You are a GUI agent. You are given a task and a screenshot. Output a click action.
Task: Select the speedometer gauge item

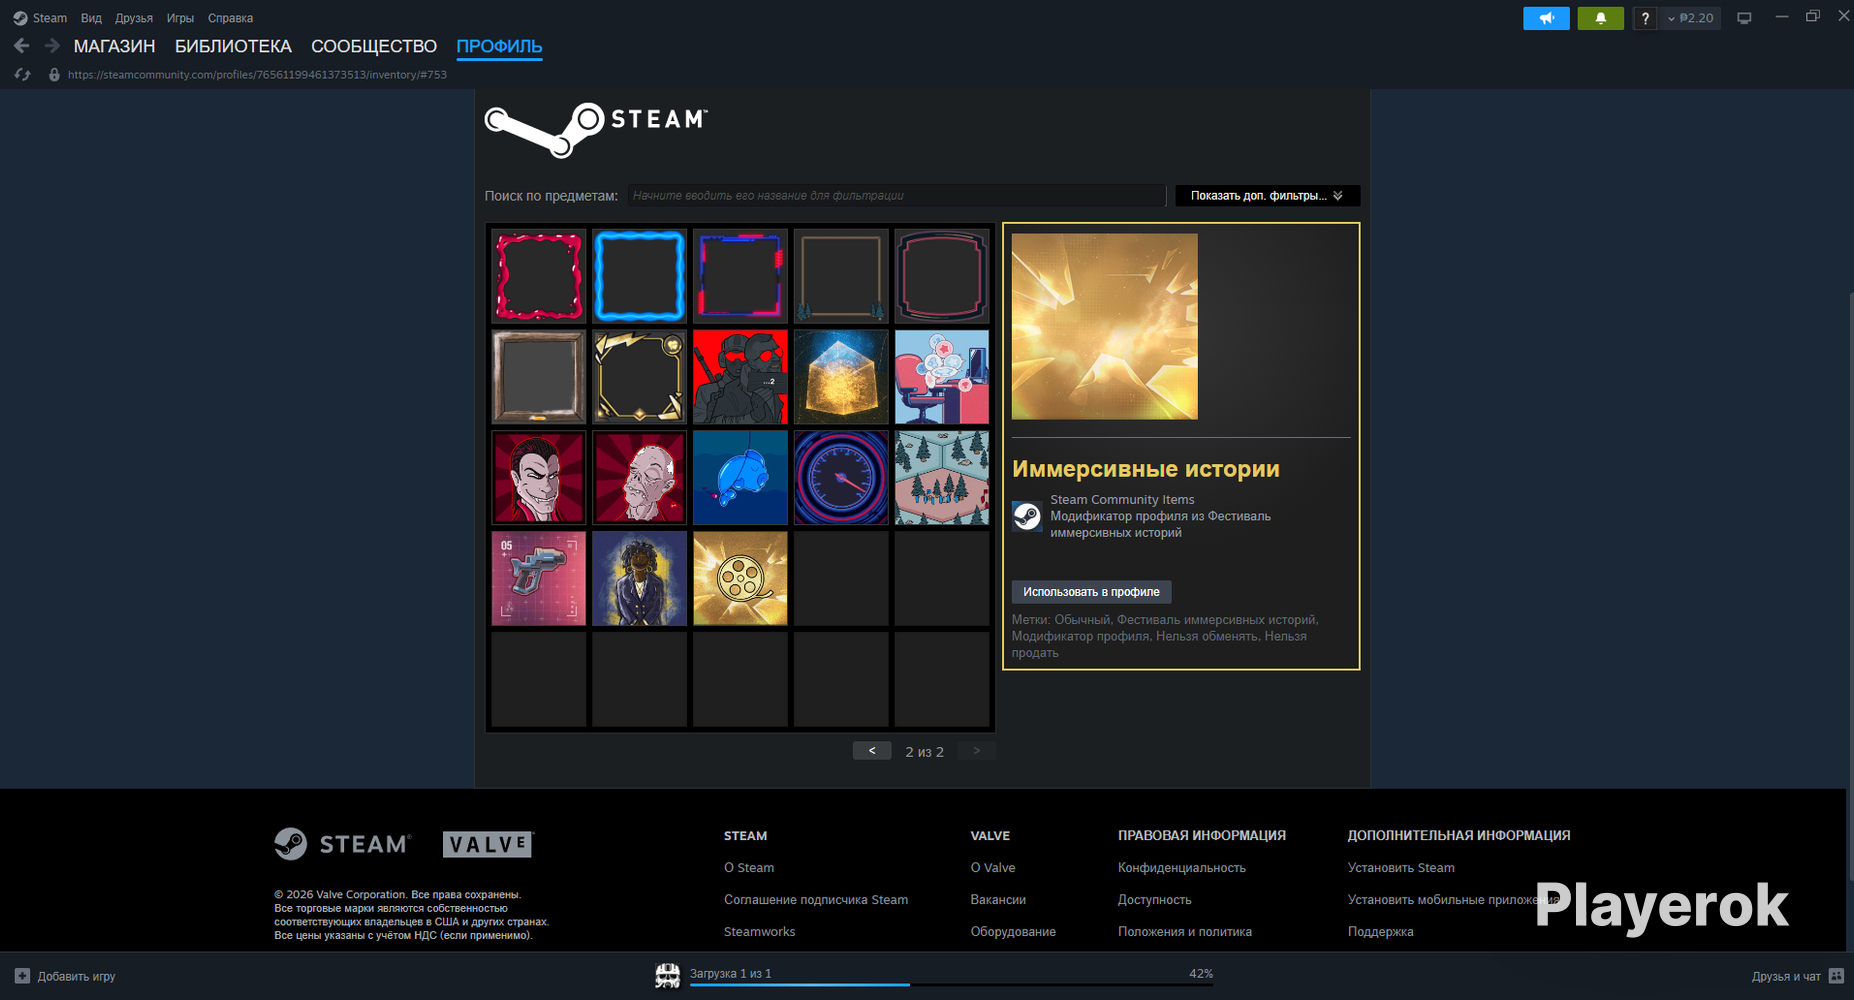point(841,478)
